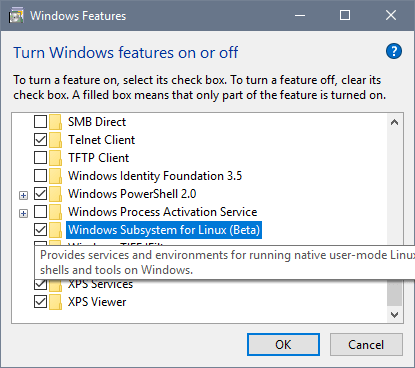Click the scrollbar down arrow

pos(395,315)
